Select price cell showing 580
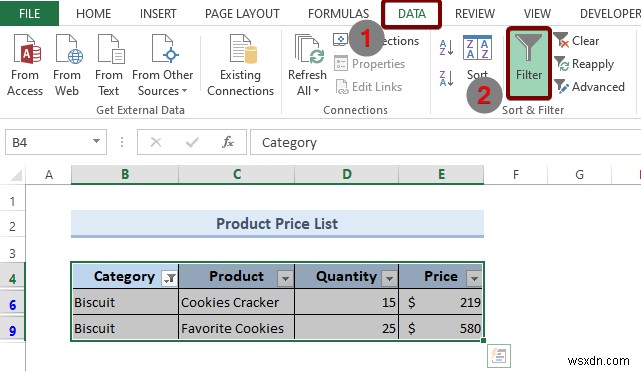641x371 pixels. coord(441,328)
